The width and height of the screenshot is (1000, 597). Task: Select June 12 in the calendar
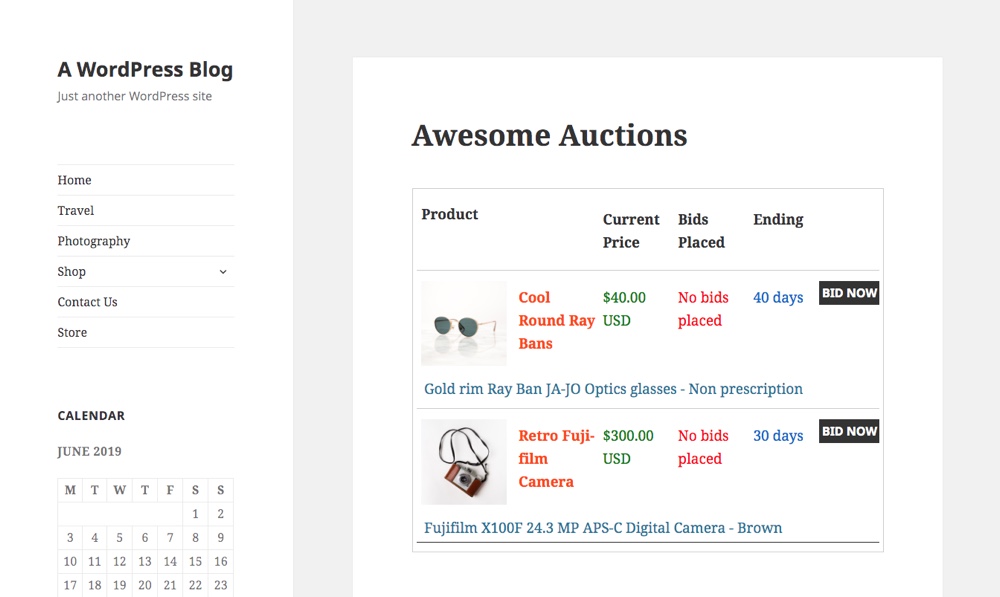pos(119,561)
